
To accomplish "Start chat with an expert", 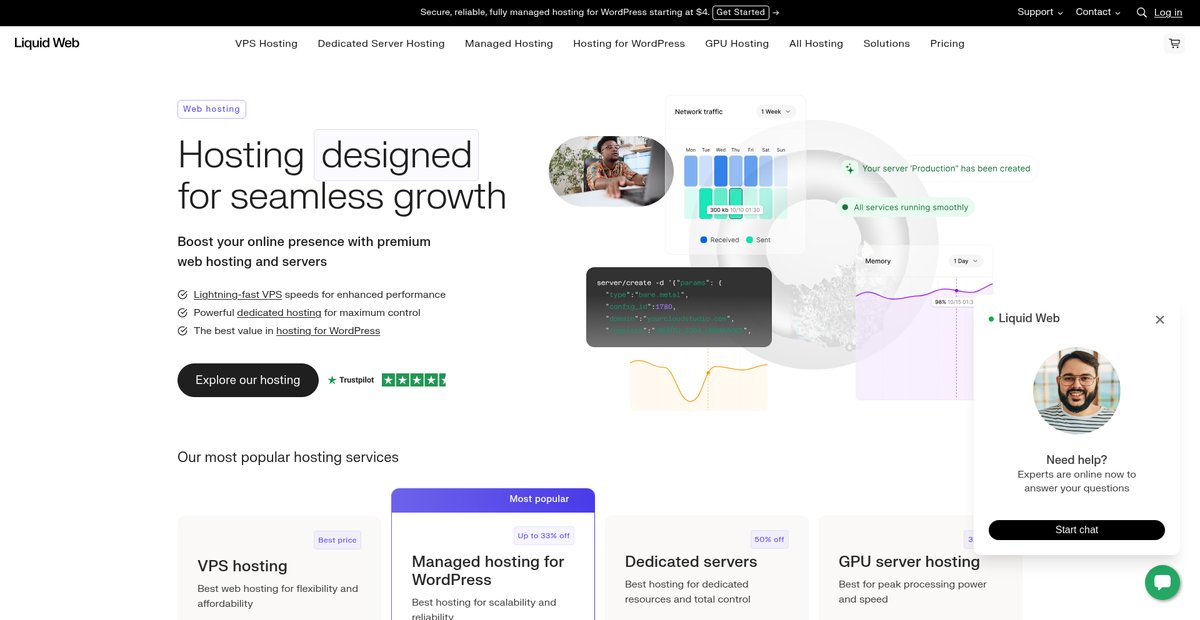I will (1076, 530).
